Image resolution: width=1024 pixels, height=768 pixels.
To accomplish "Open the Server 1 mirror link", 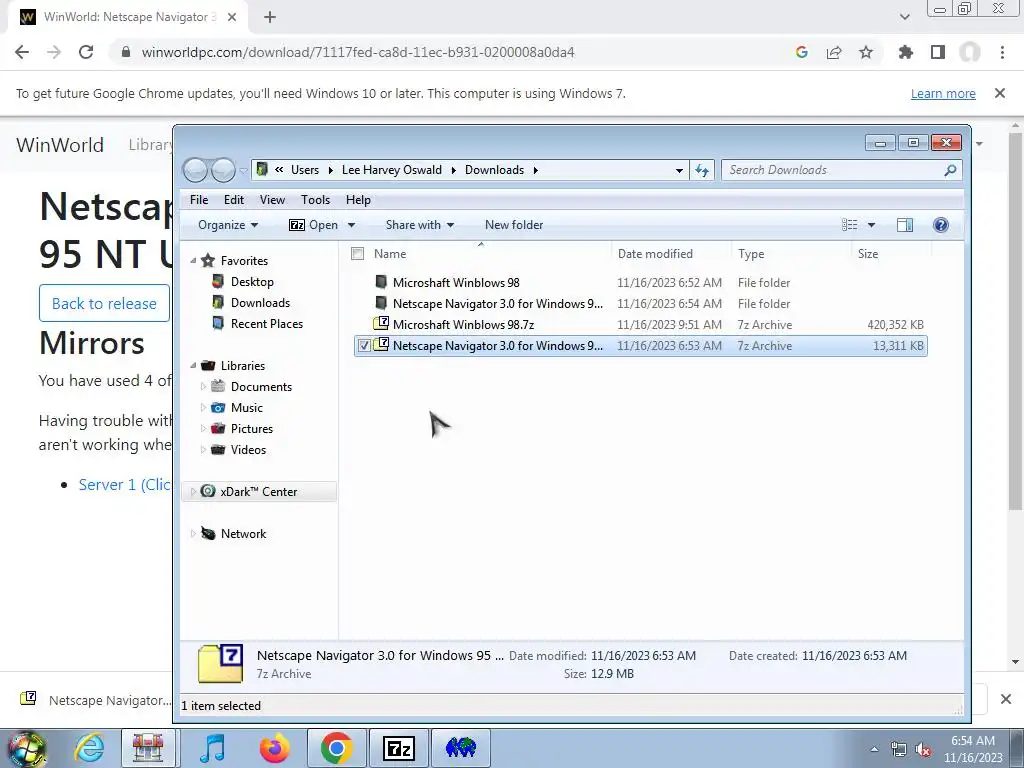I will pos(124,485).
